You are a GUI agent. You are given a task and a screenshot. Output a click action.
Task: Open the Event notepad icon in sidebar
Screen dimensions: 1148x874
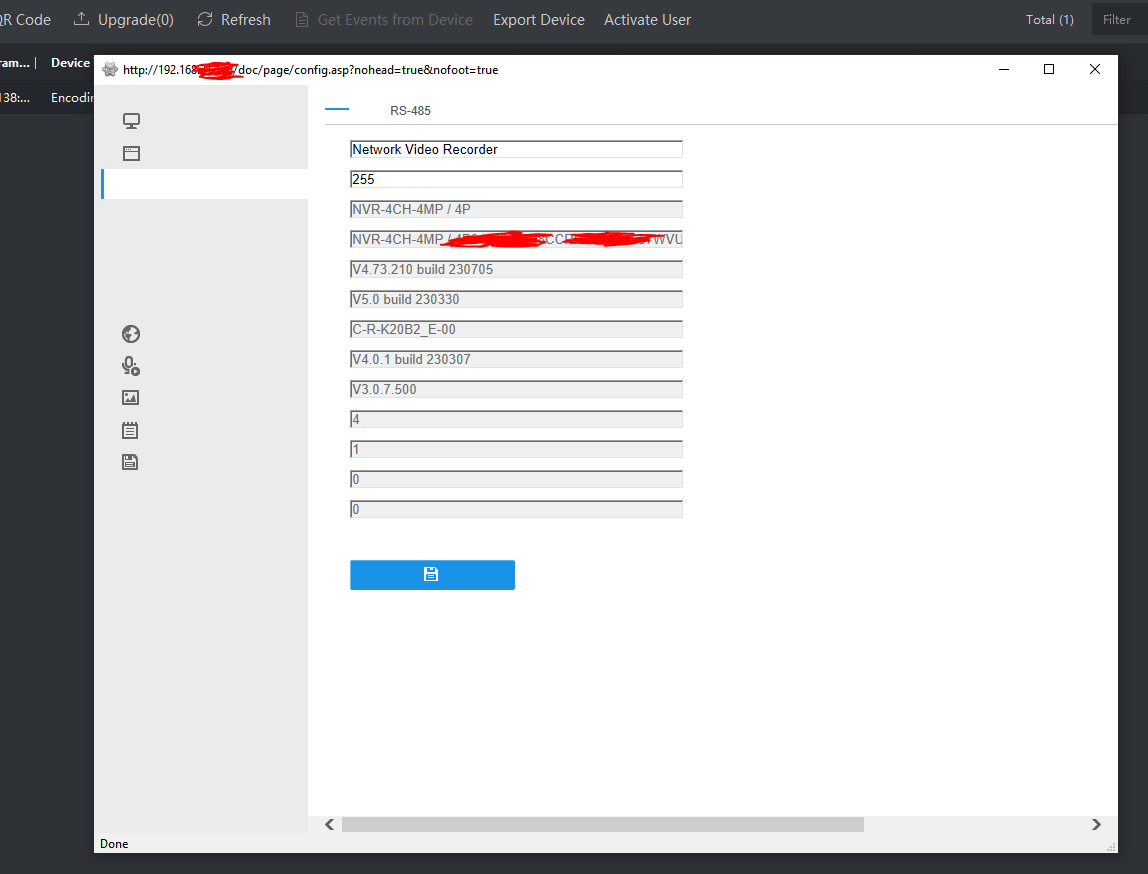coord(130,430)
